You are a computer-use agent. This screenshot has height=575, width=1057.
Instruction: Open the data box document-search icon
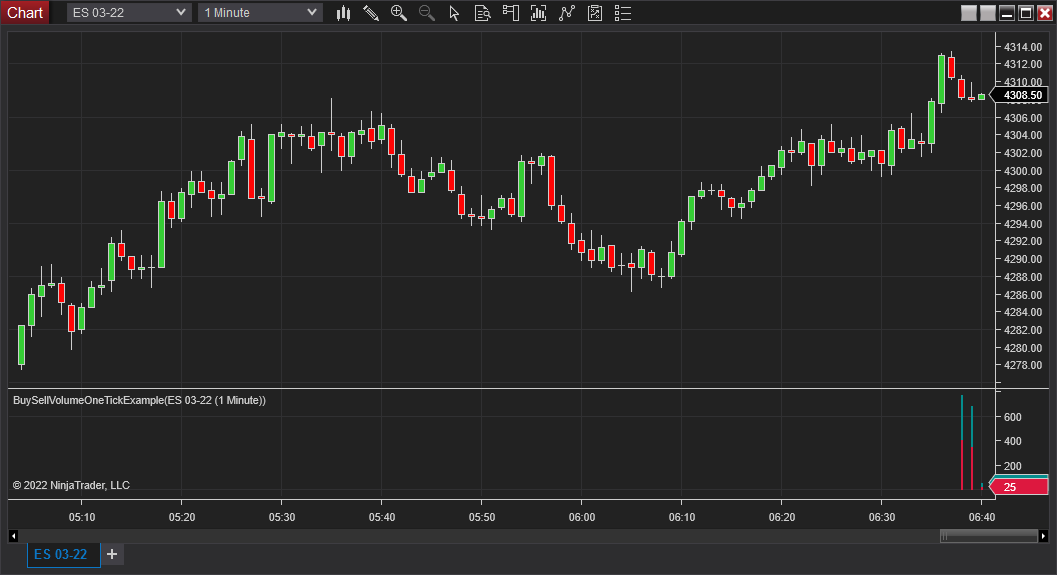[482, 13]
